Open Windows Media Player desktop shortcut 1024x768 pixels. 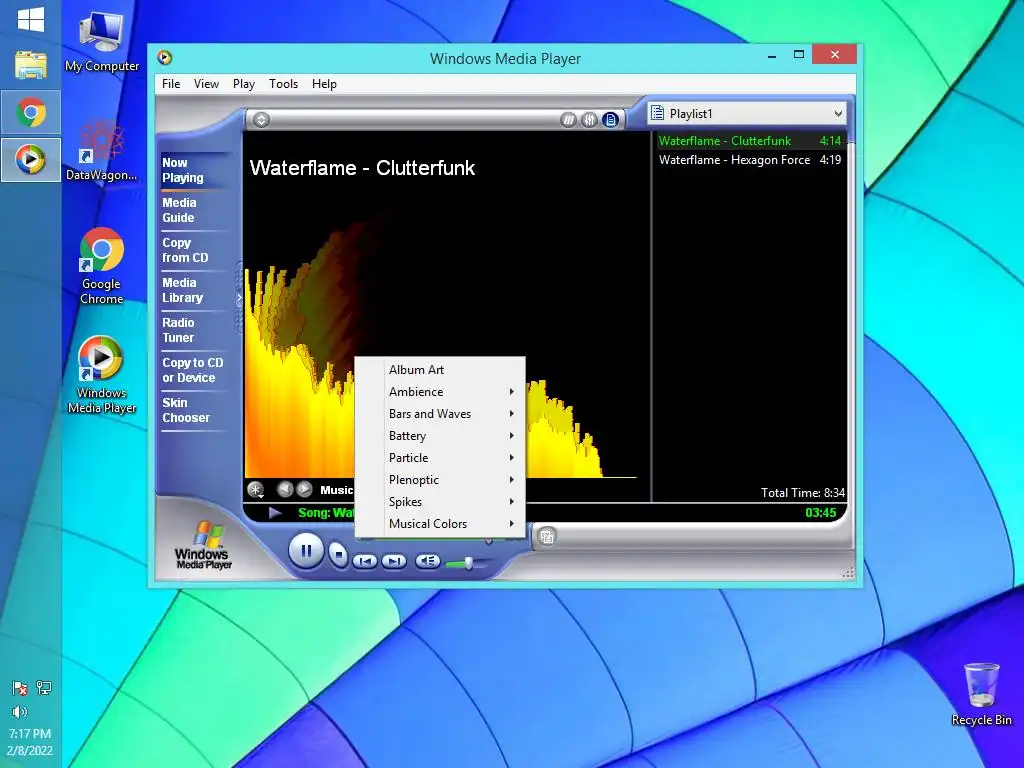point(102,375)
